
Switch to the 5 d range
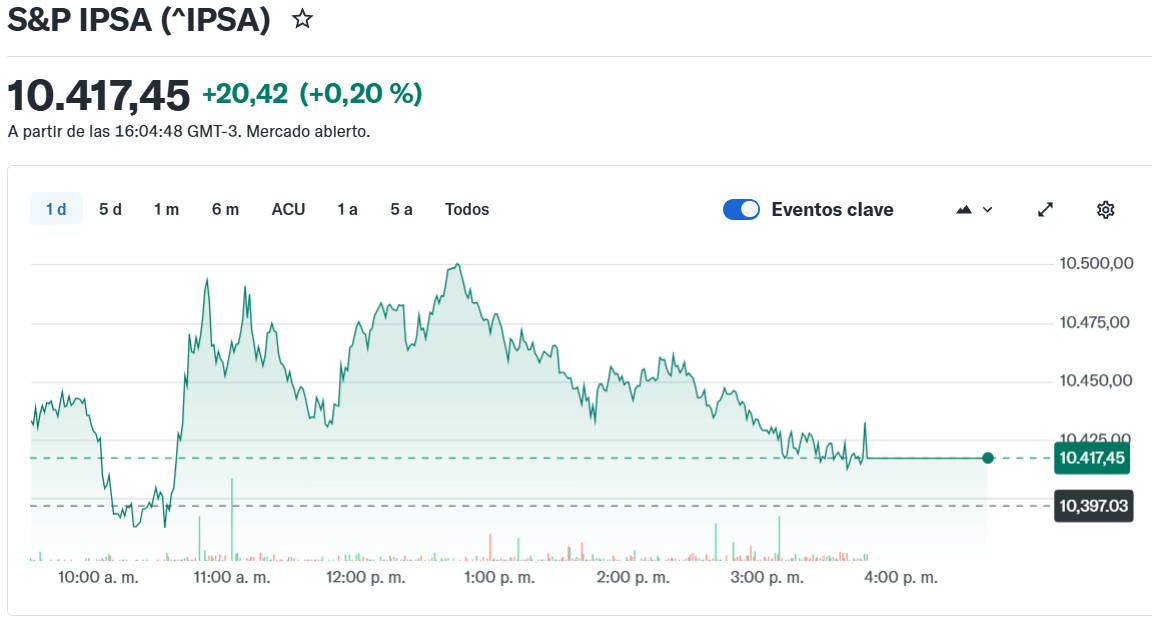pos(110,209)
